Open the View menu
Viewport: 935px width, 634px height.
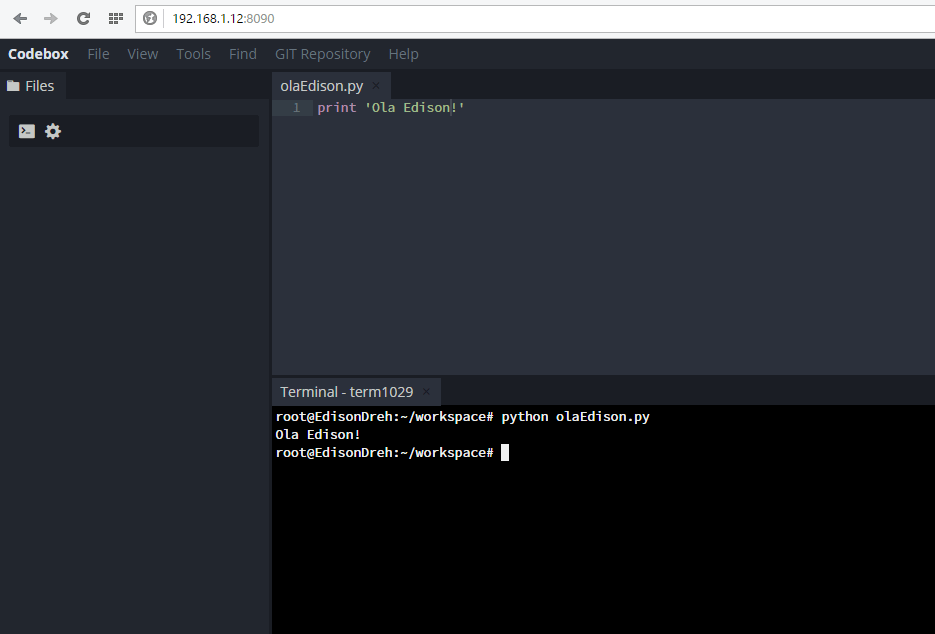coord(142,54)
